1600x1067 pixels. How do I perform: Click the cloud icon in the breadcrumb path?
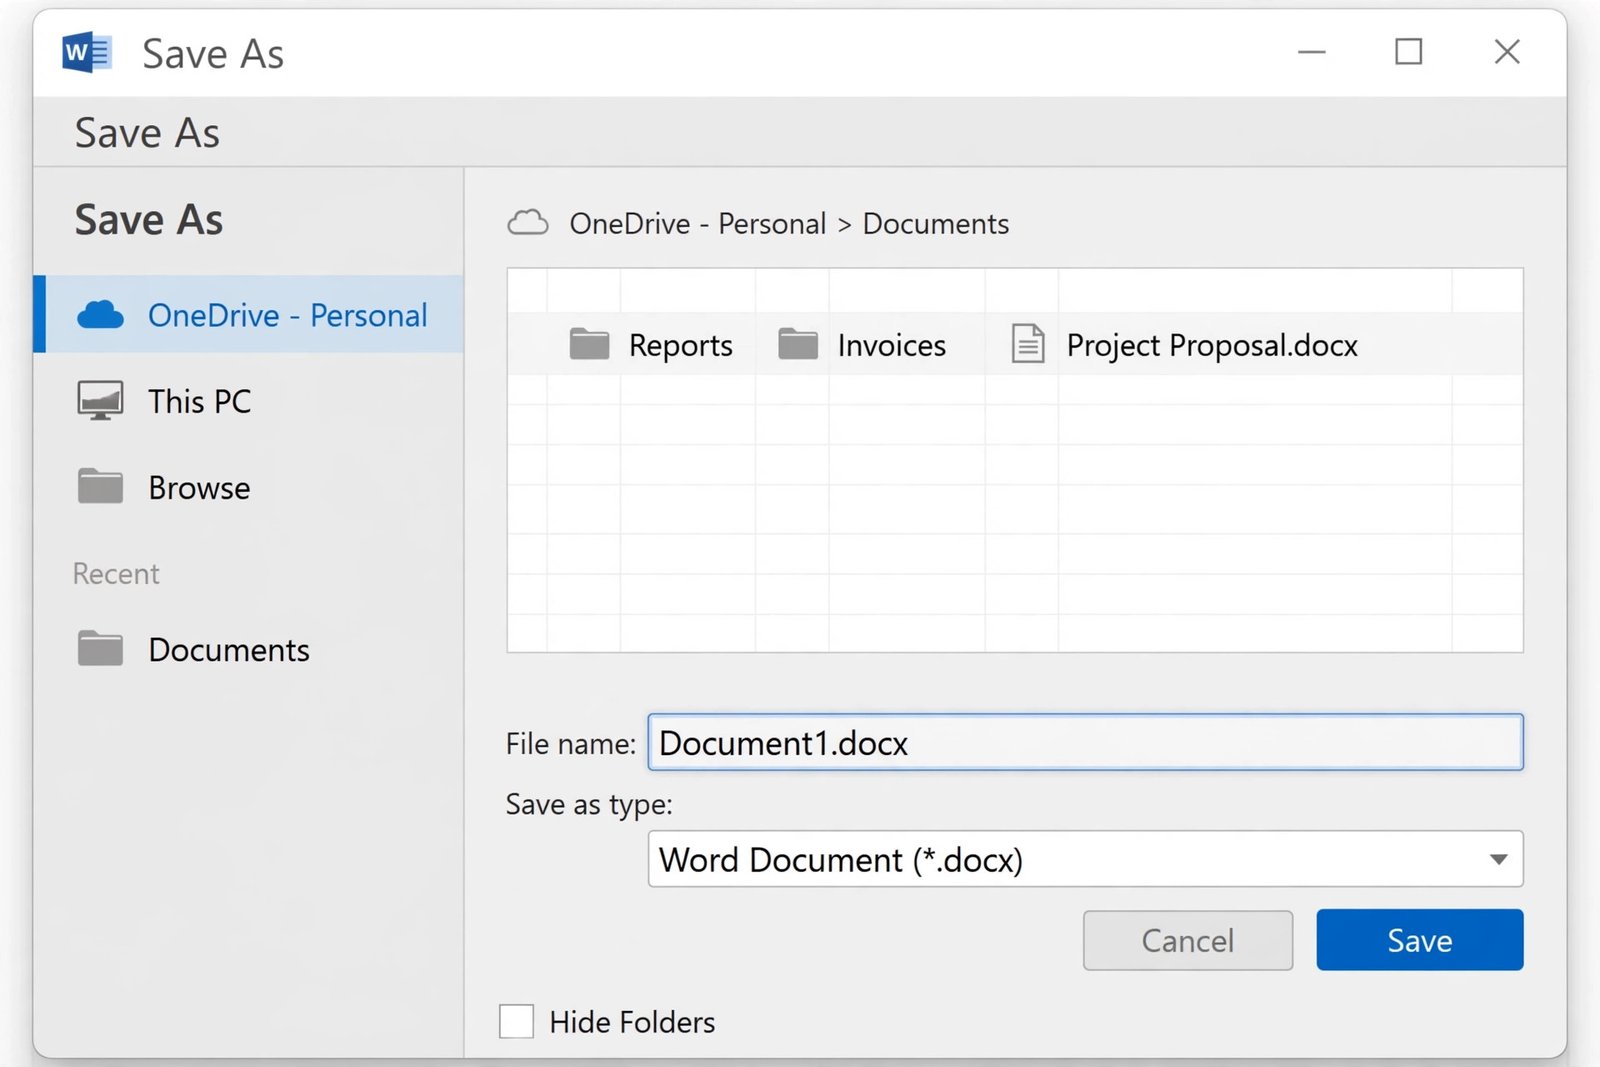coord(528,222)
